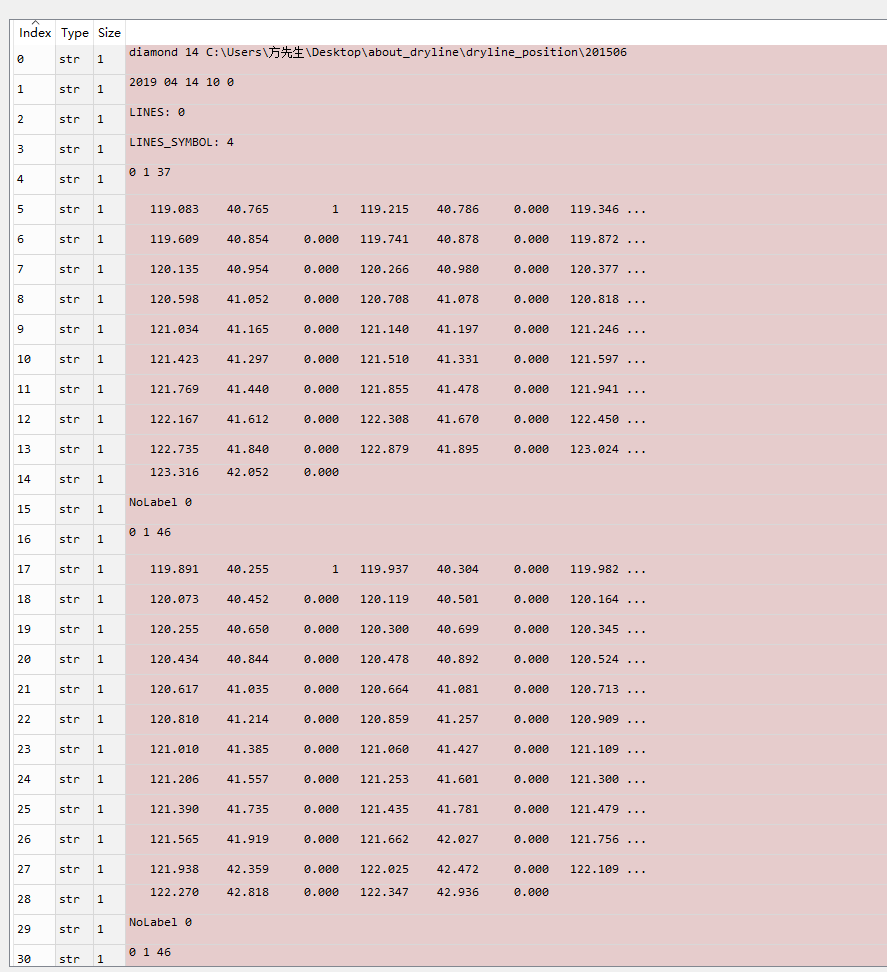Select the 'NoLabel 0' value in row 29
This screenshot has width=887, height=972.
[x=506, y=929]
